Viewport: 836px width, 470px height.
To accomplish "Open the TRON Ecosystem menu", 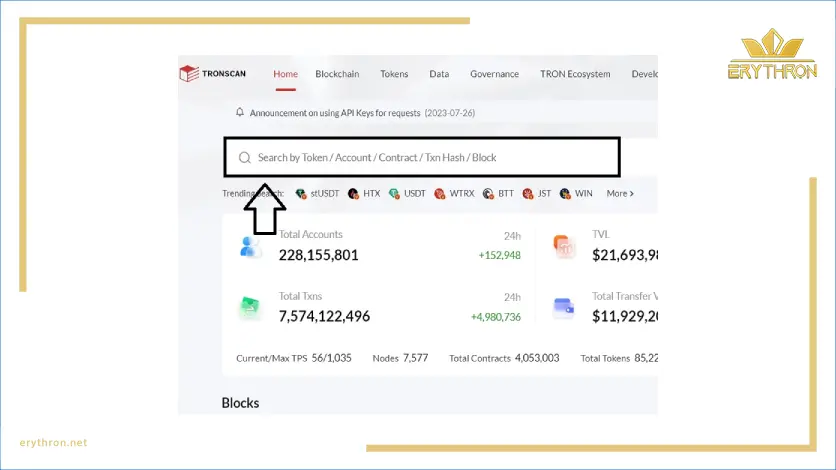I will click(x=575, y=74).
